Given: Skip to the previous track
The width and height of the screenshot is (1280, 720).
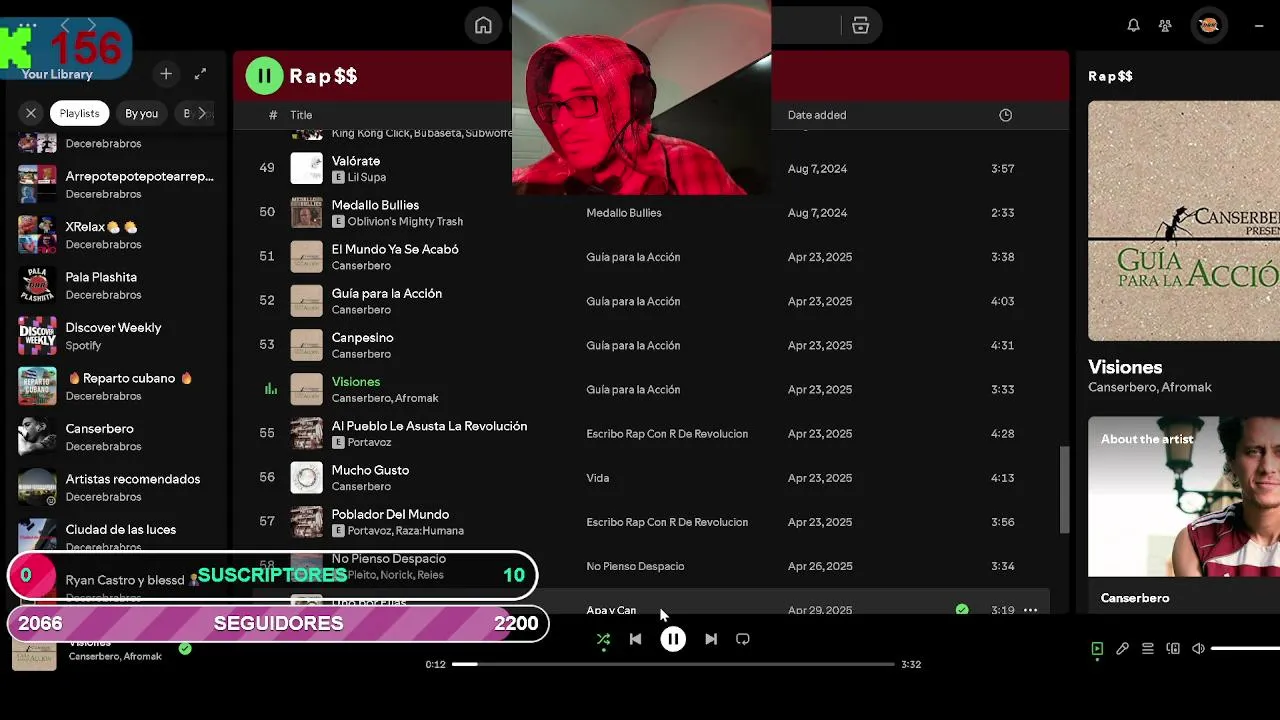Looking at the screenshot, I should [635, 639].
